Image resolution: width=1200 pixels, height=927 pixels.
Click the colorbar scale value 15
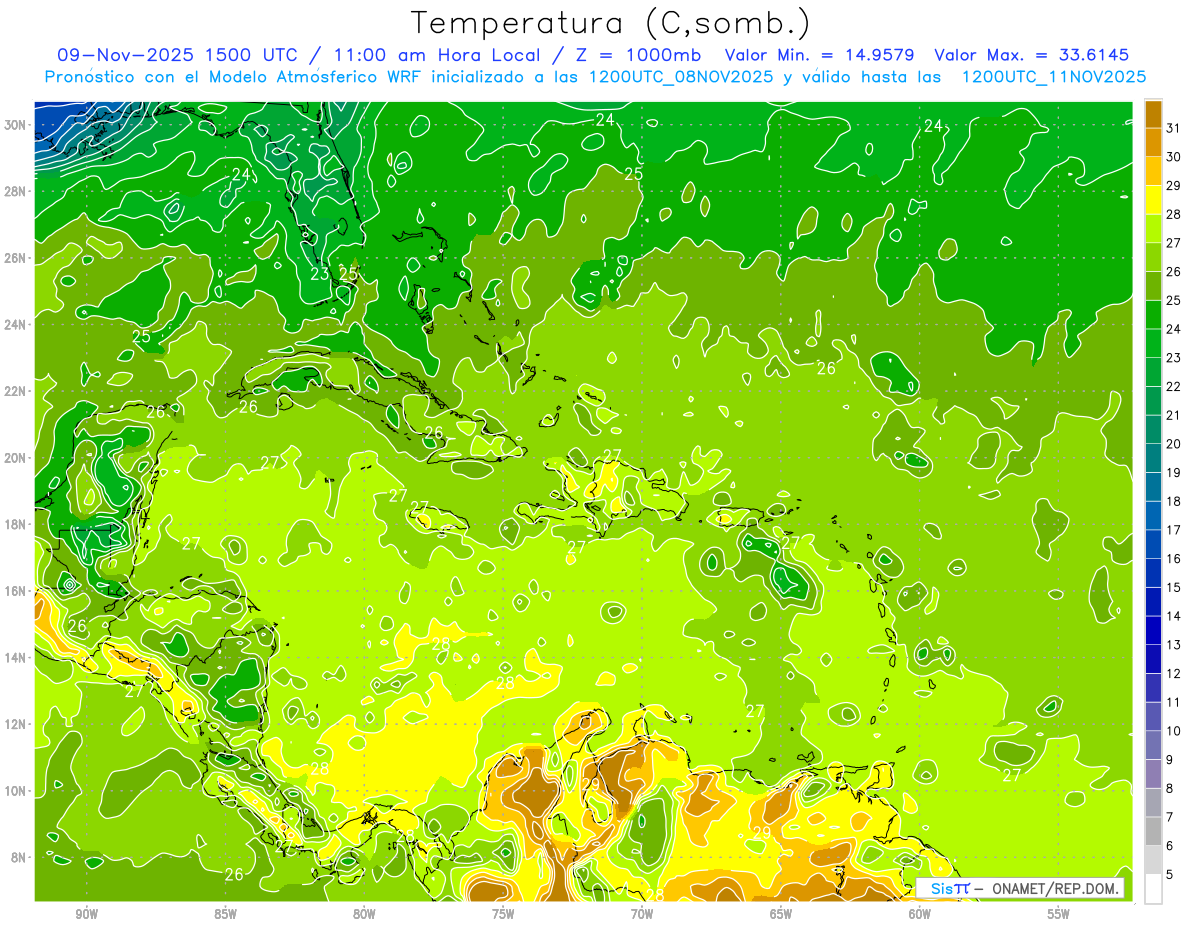[1173, 588]
